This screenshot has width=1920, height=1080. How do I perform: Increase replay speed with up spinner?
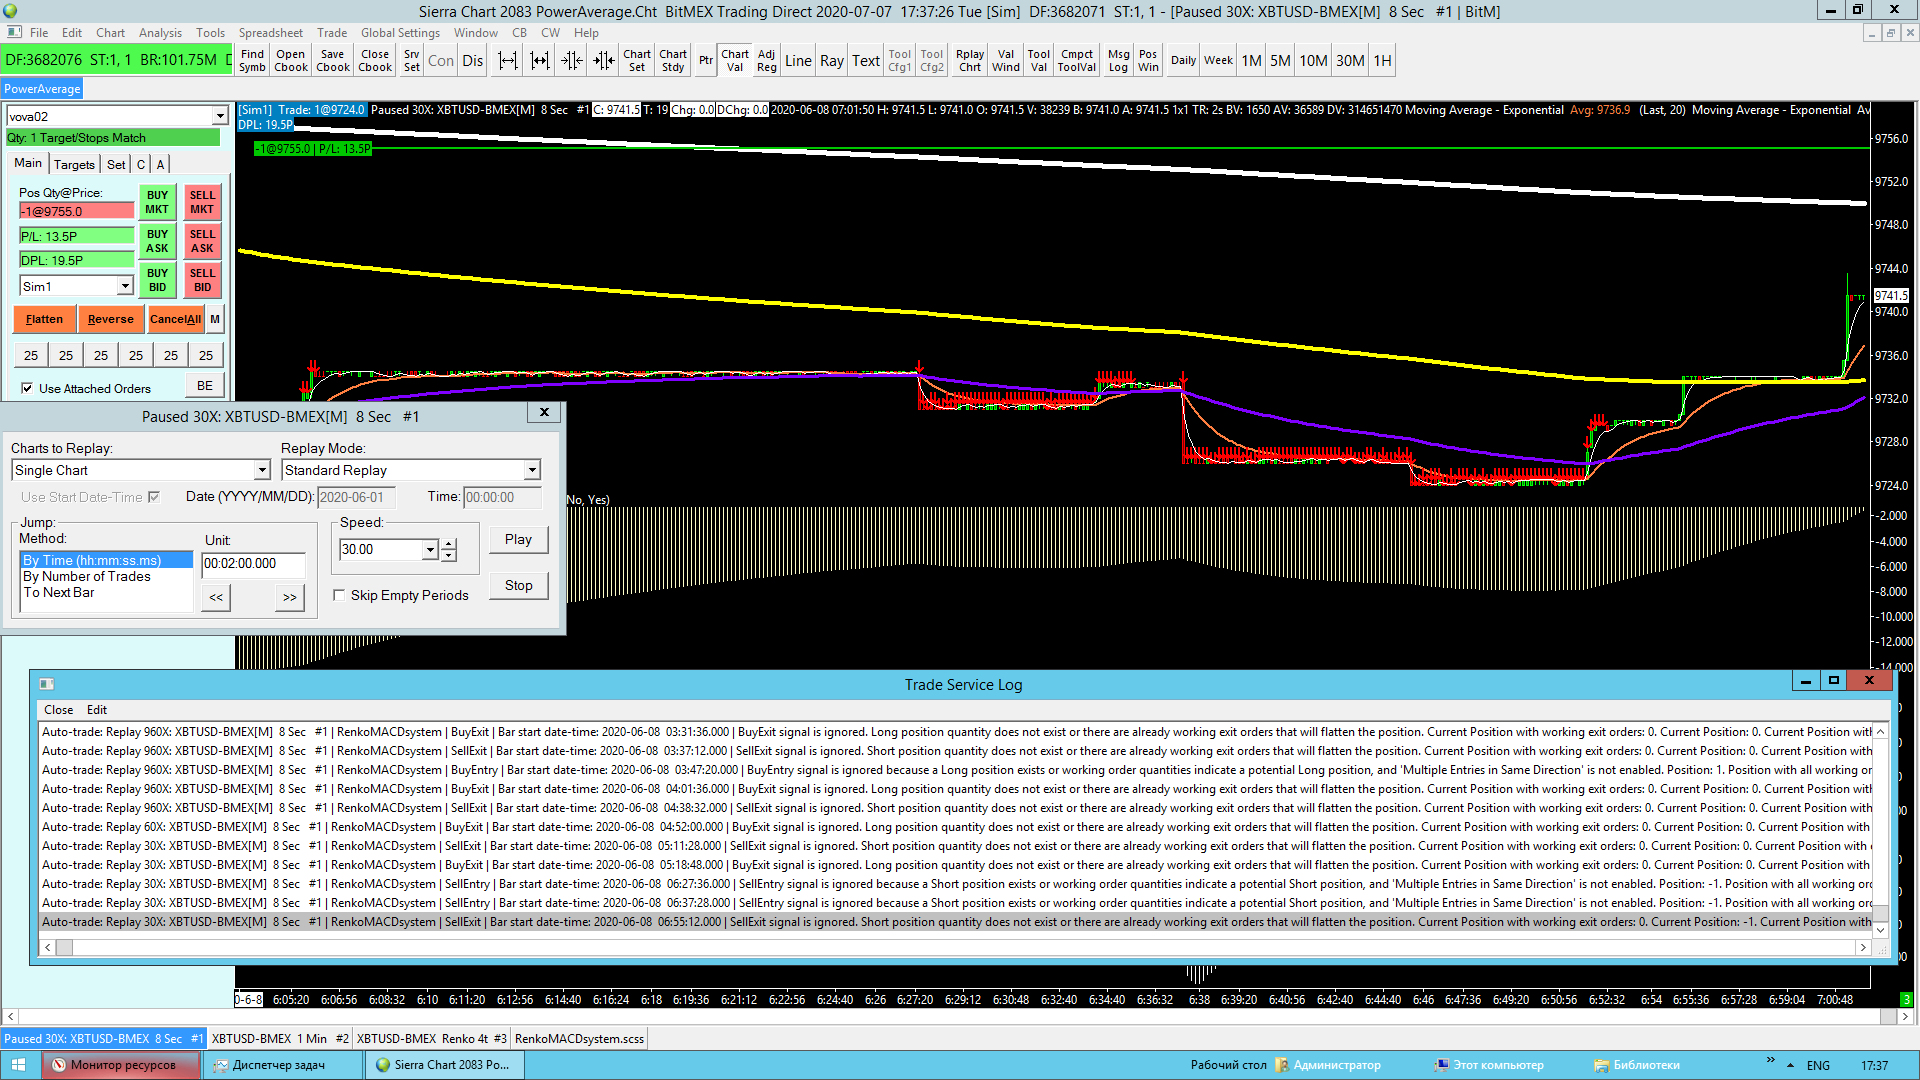tap(449, 544)
